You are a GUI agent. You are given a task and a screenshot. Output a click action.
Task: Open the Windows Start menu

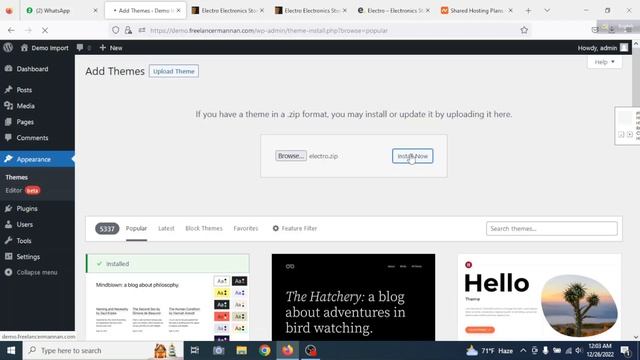[x=11, y=350]
